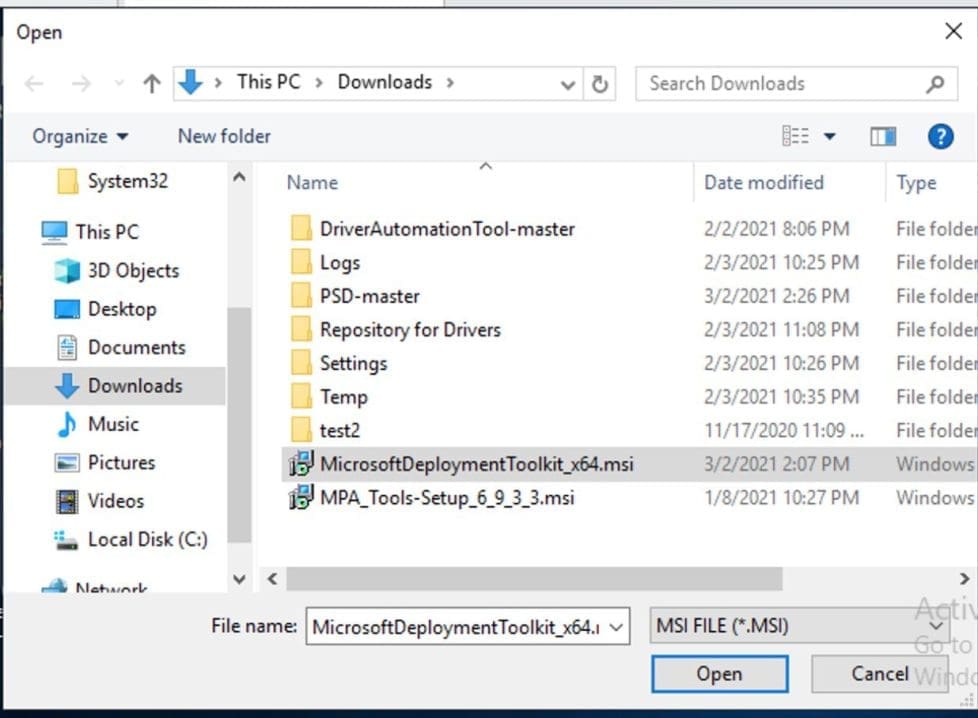Open the address bar previous locations dropdown
978x718 pixels.
click(x=568, y=84)
